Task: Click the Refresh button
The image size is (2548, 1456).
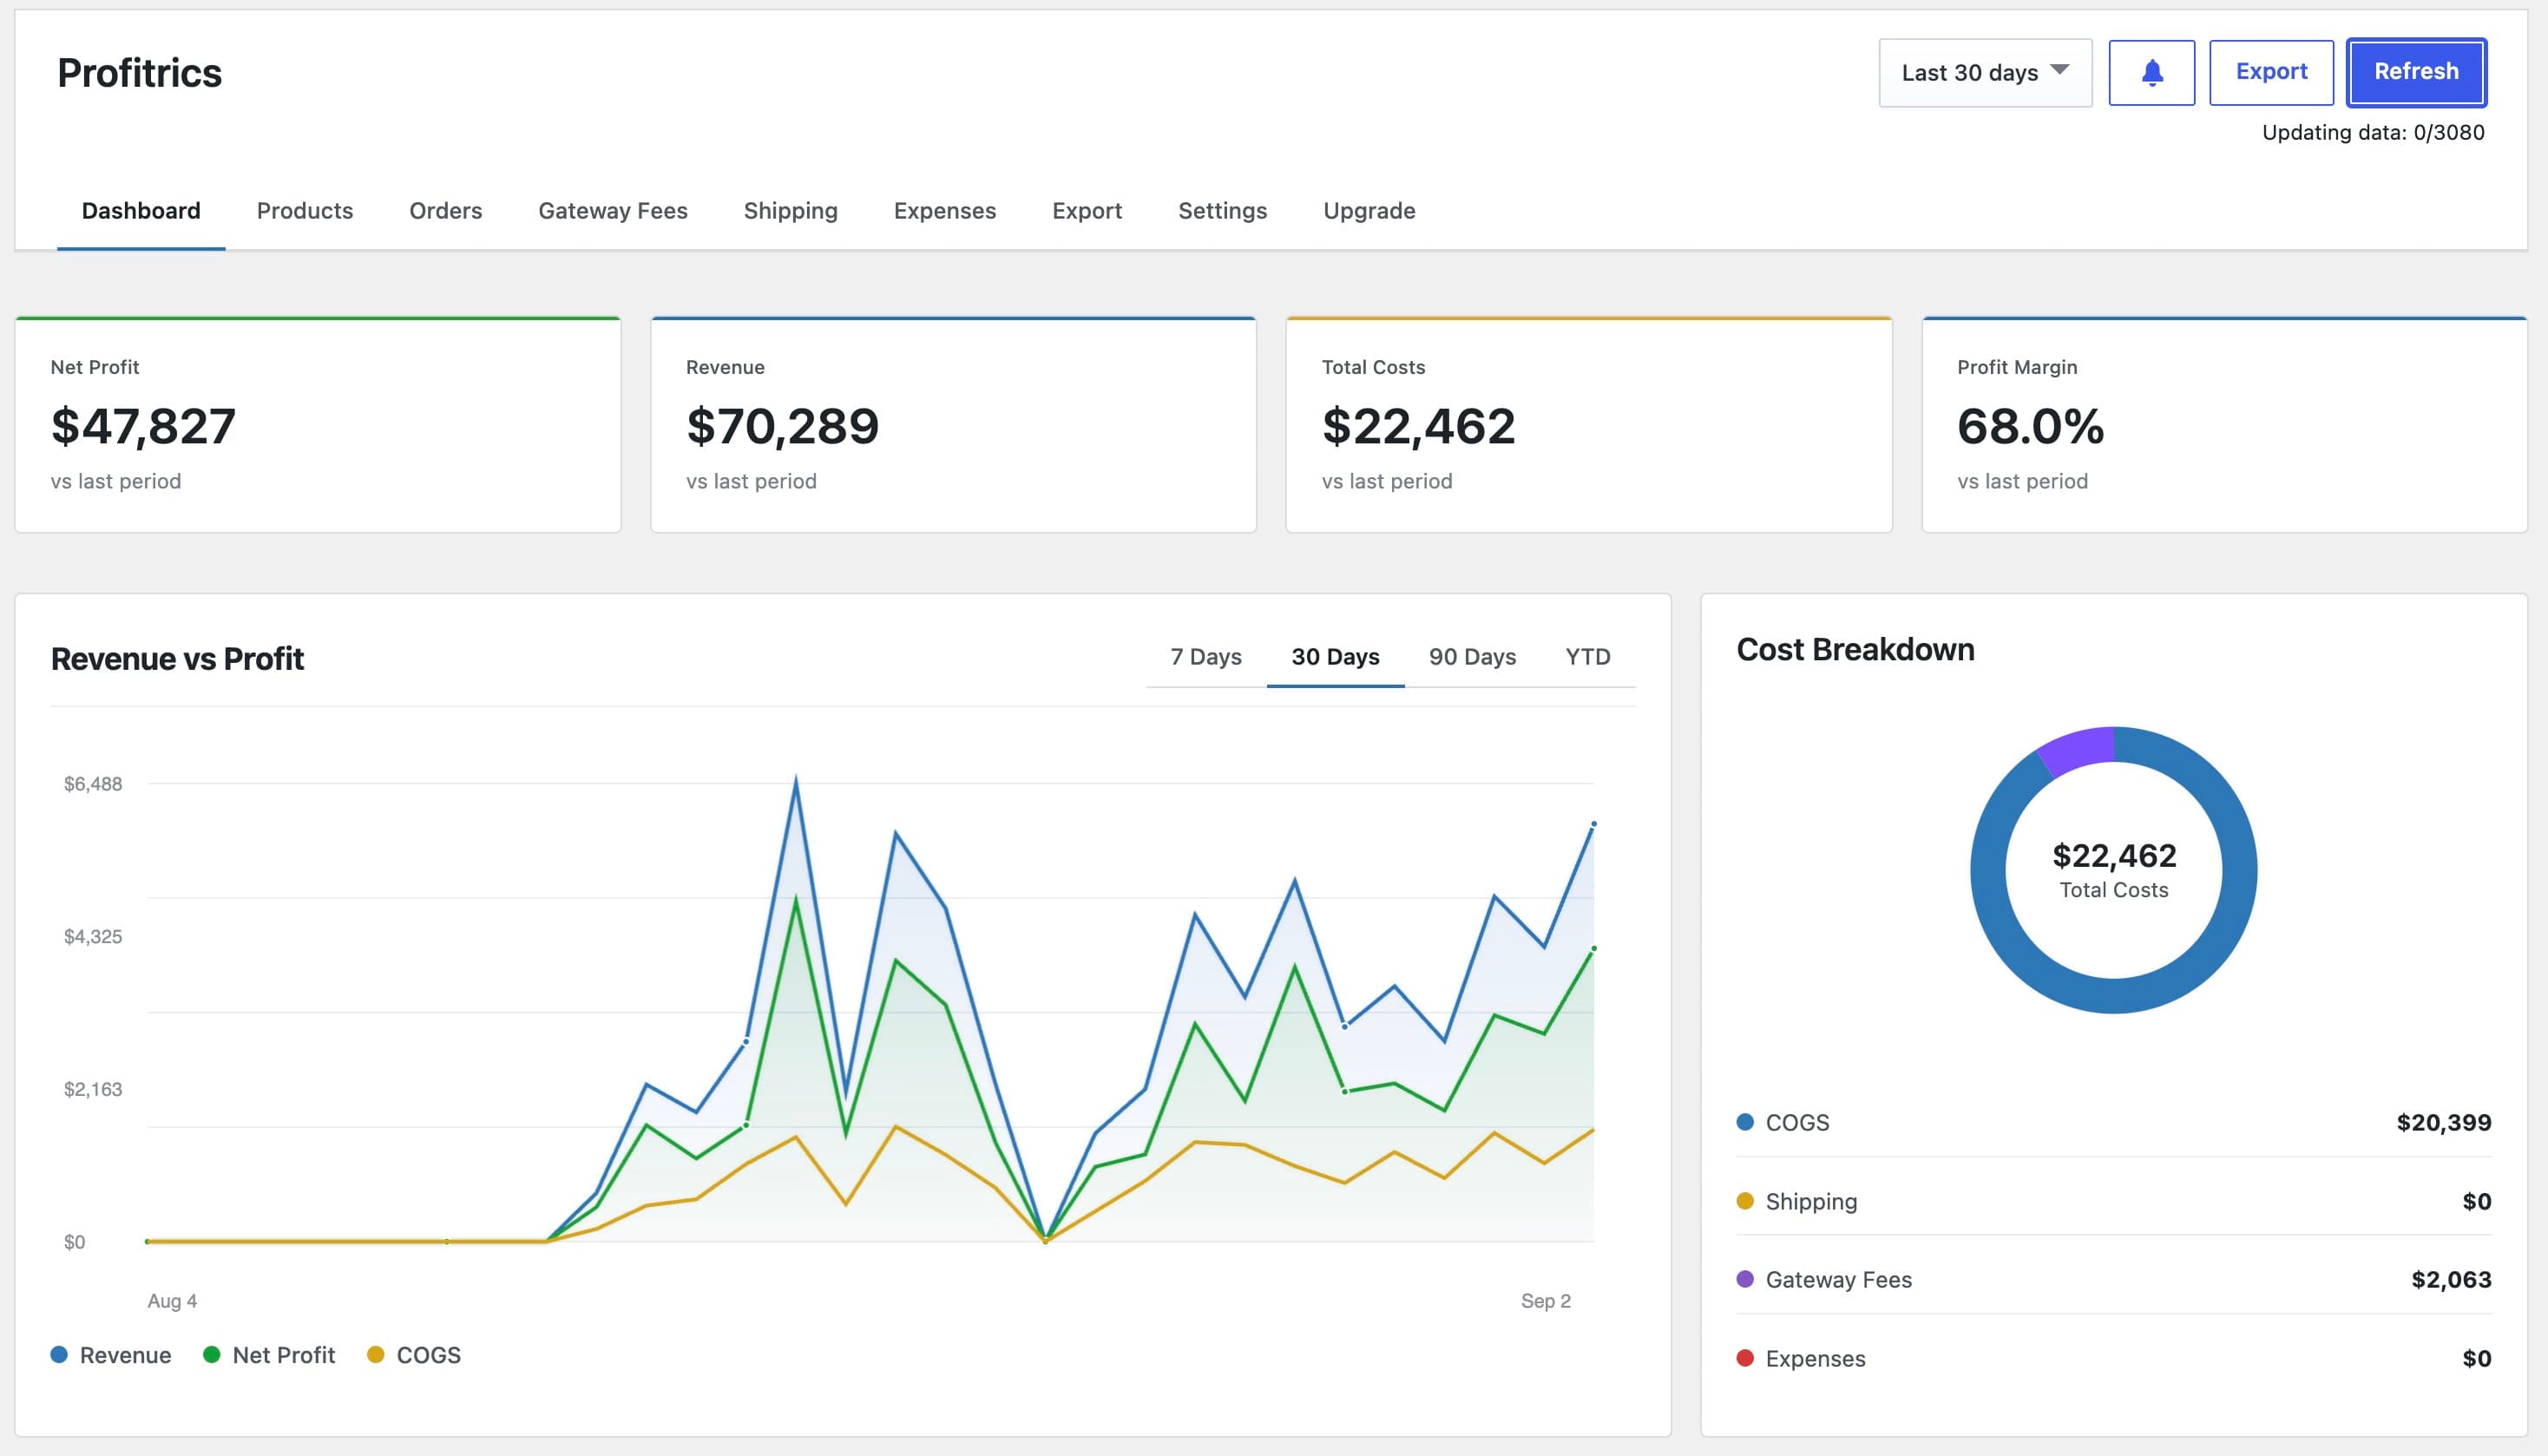Action: coord(2416,72)
